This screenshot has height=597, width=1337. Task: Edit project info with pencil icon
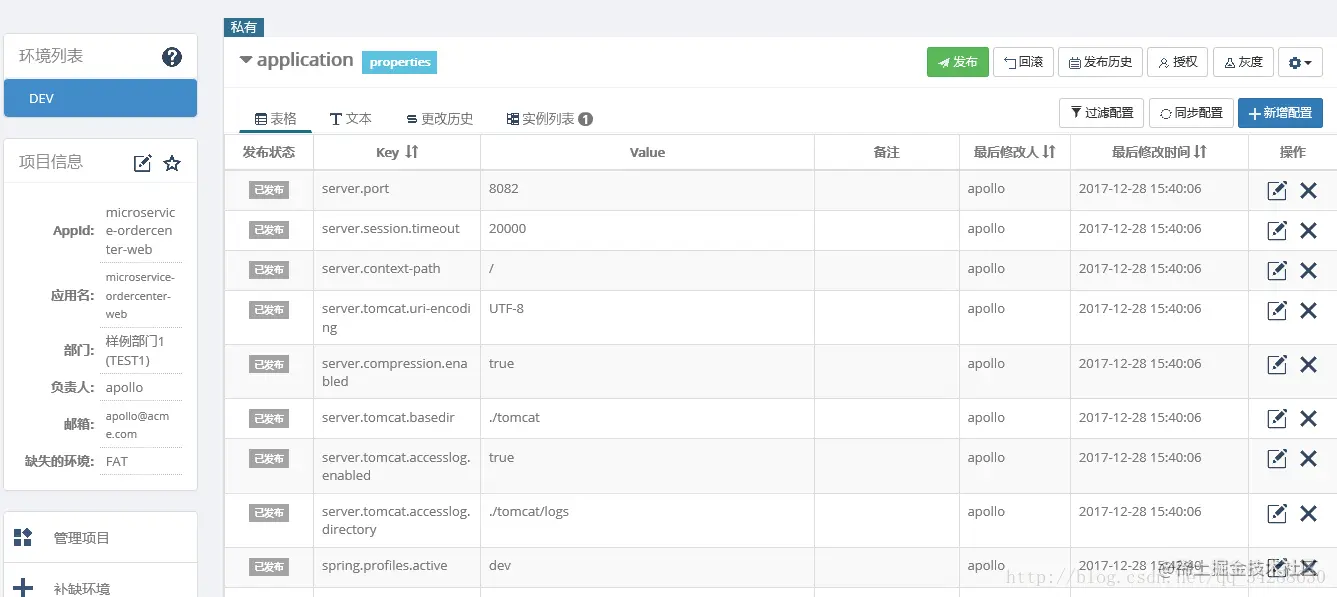[x=143, y=163]
